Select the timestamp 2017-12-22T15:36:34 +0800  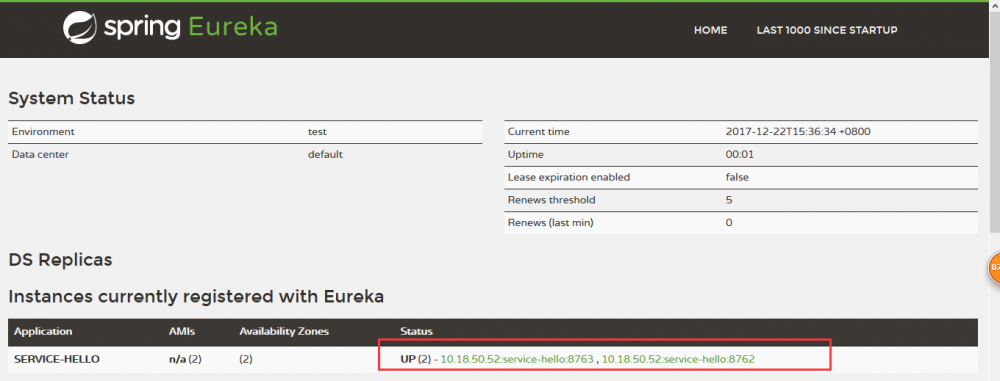(x=798, y=131)
